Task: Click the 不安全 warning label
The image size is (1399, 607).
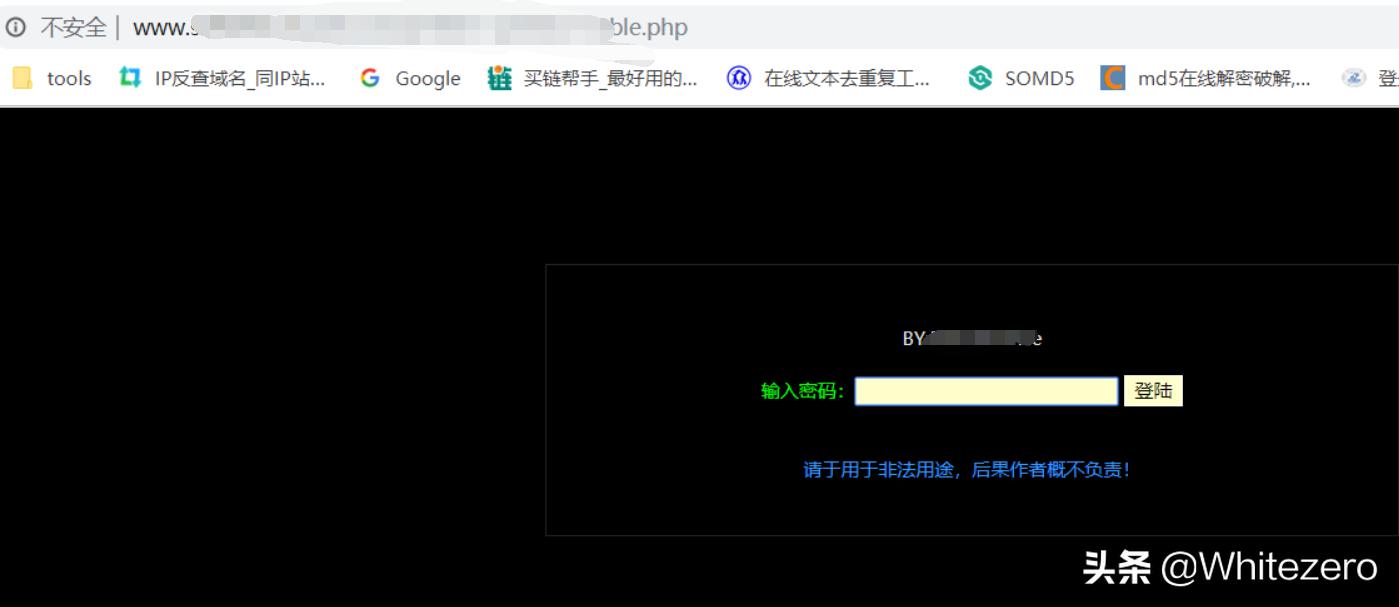Action: click(x=75, y=28)
